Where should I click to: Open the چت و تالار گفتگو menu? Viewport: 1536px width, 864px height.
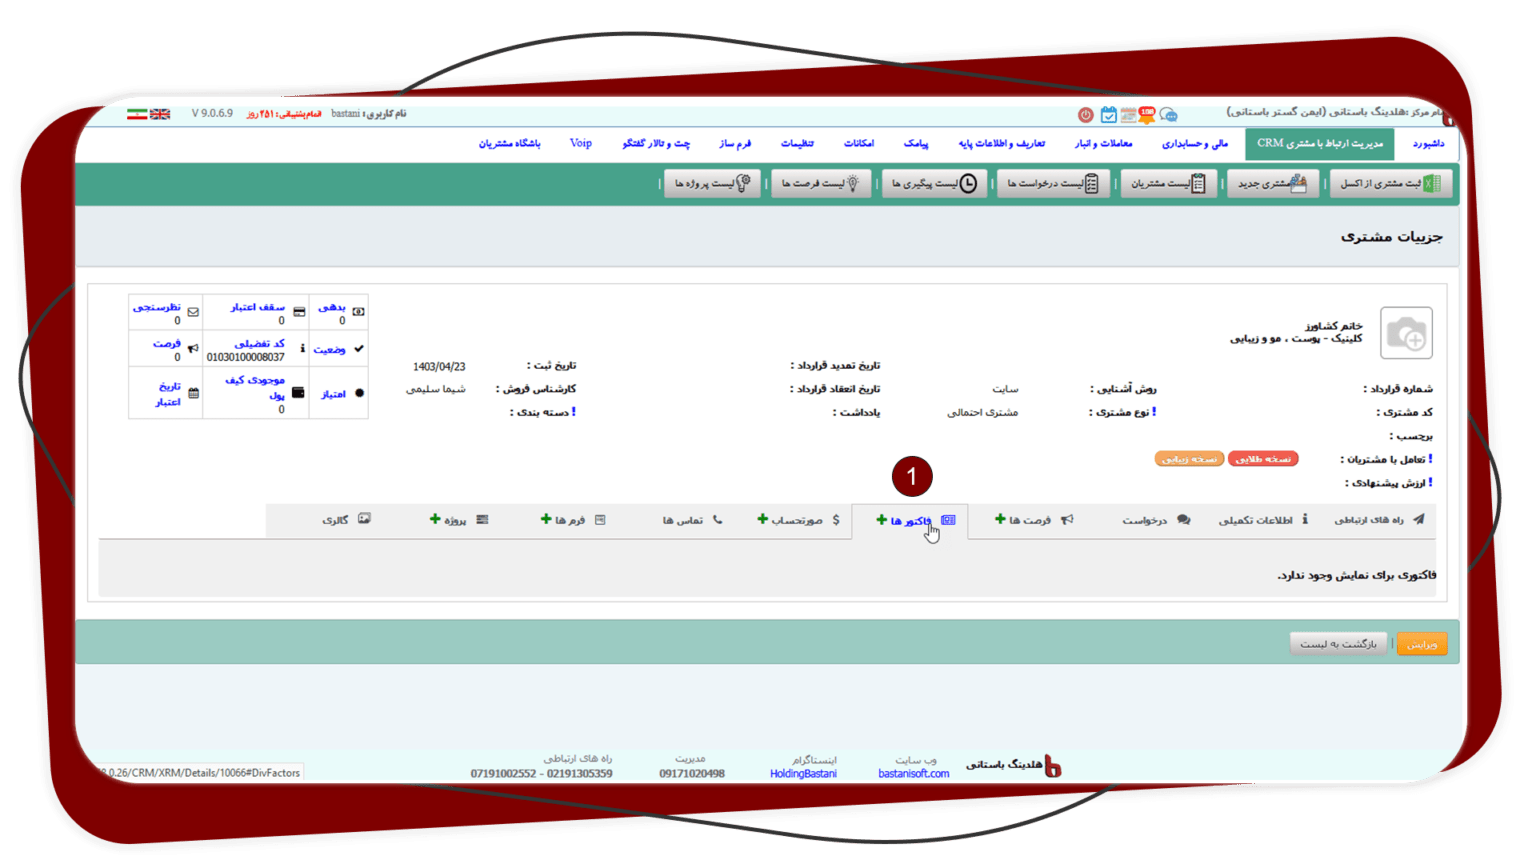point(656,144)
